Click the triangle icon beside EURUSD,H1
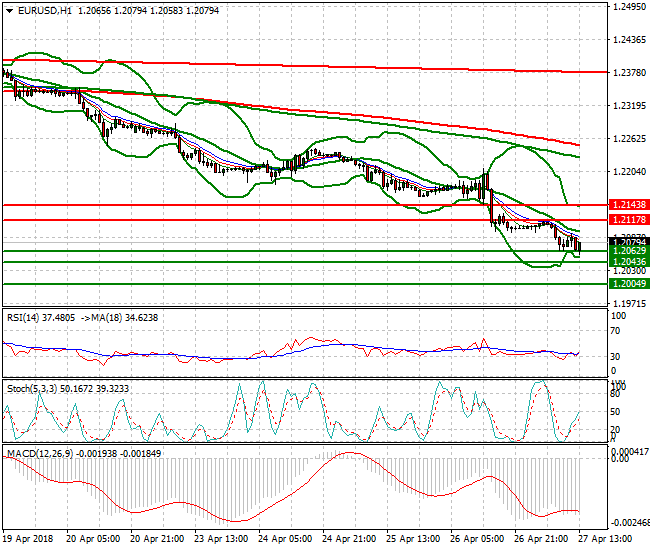The width and height of the screenshot is (650, 550). (x=7, y=10)
